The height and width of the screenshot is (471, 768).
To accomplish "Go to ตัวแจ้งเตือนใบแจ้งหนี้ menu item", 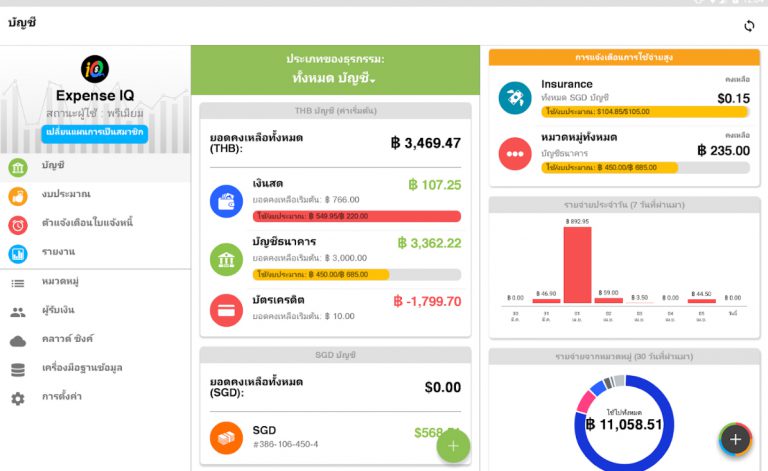I will 87,222.
